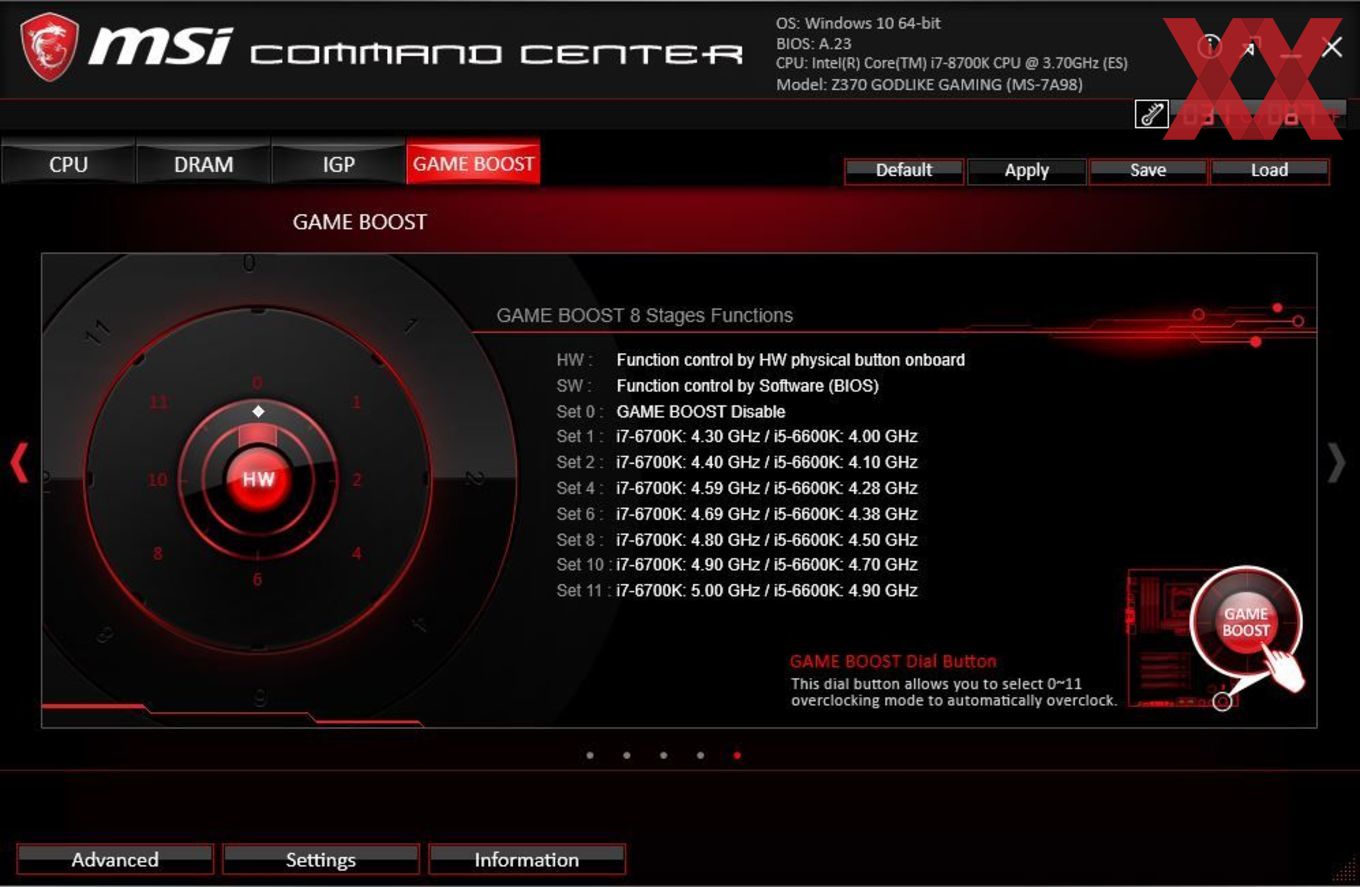Viewport: 1360px width, 887px height.
Task: Save the current profile with Save
Action: click(x=1148, y=170)
